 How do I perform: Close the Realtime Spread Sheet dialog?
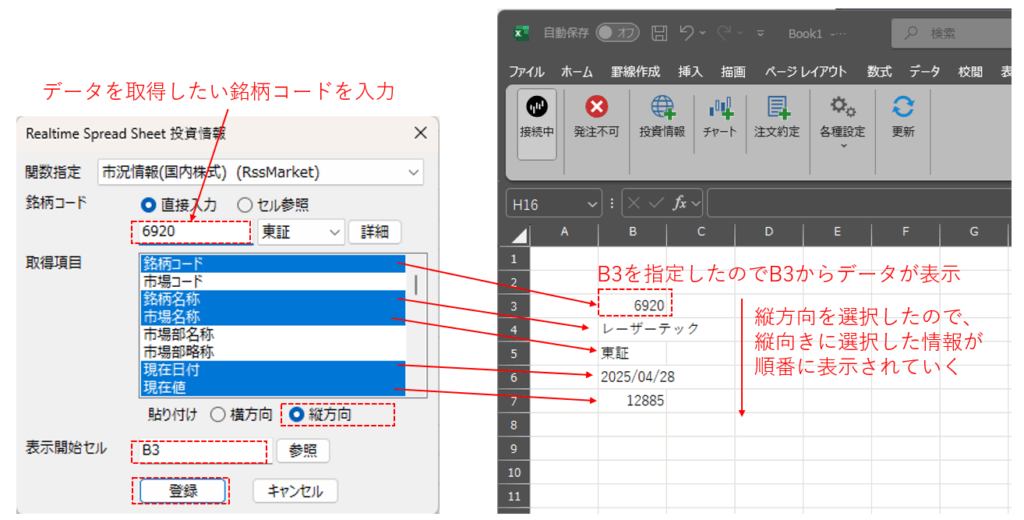tap(421, 133)
